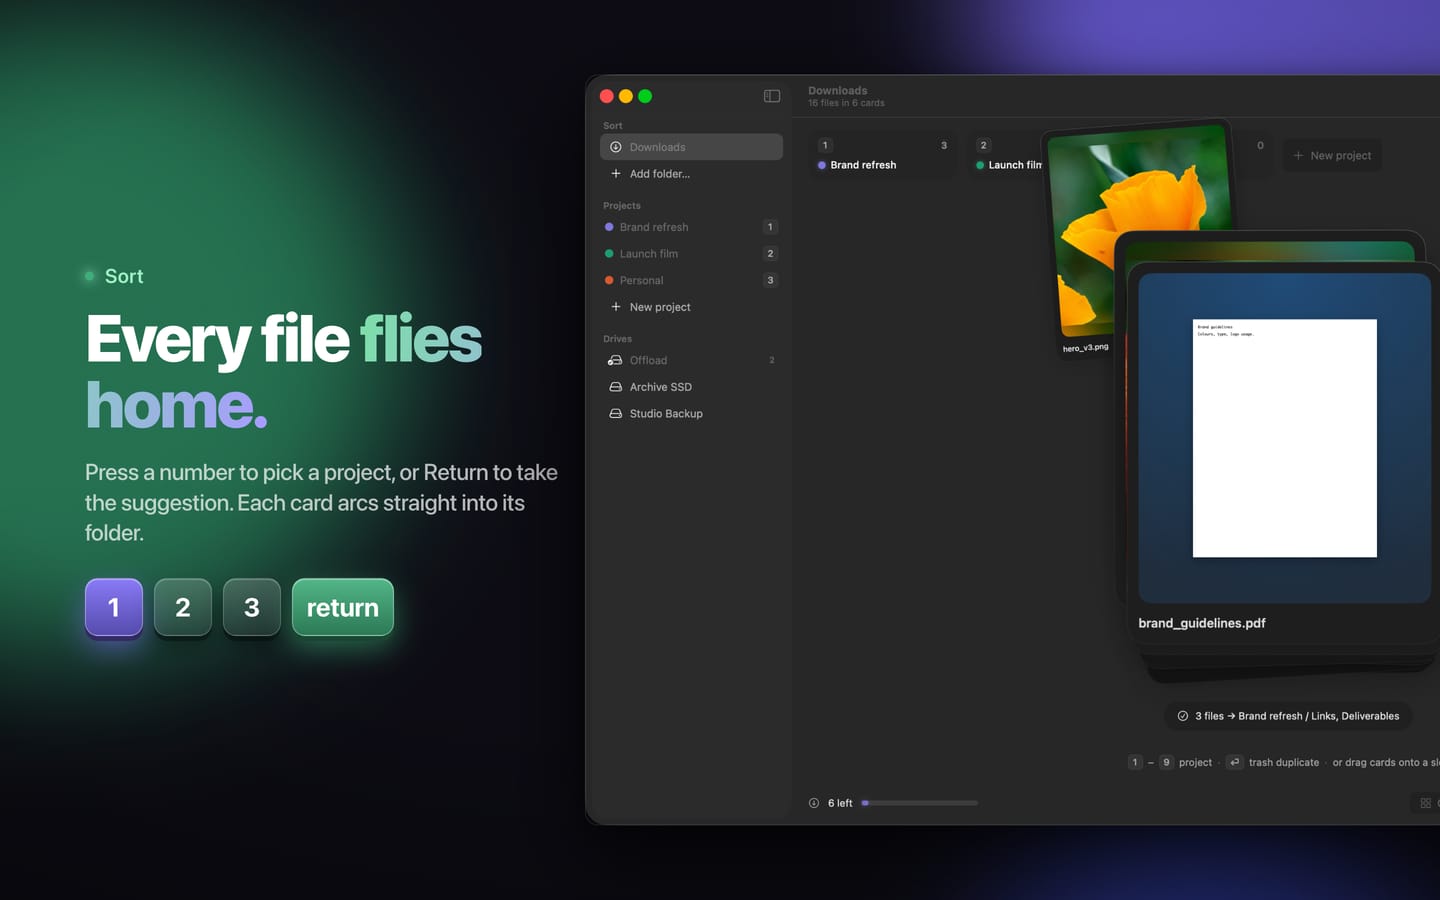Click the plus icon beside Add folder
1440x900 pixels.
616,174
